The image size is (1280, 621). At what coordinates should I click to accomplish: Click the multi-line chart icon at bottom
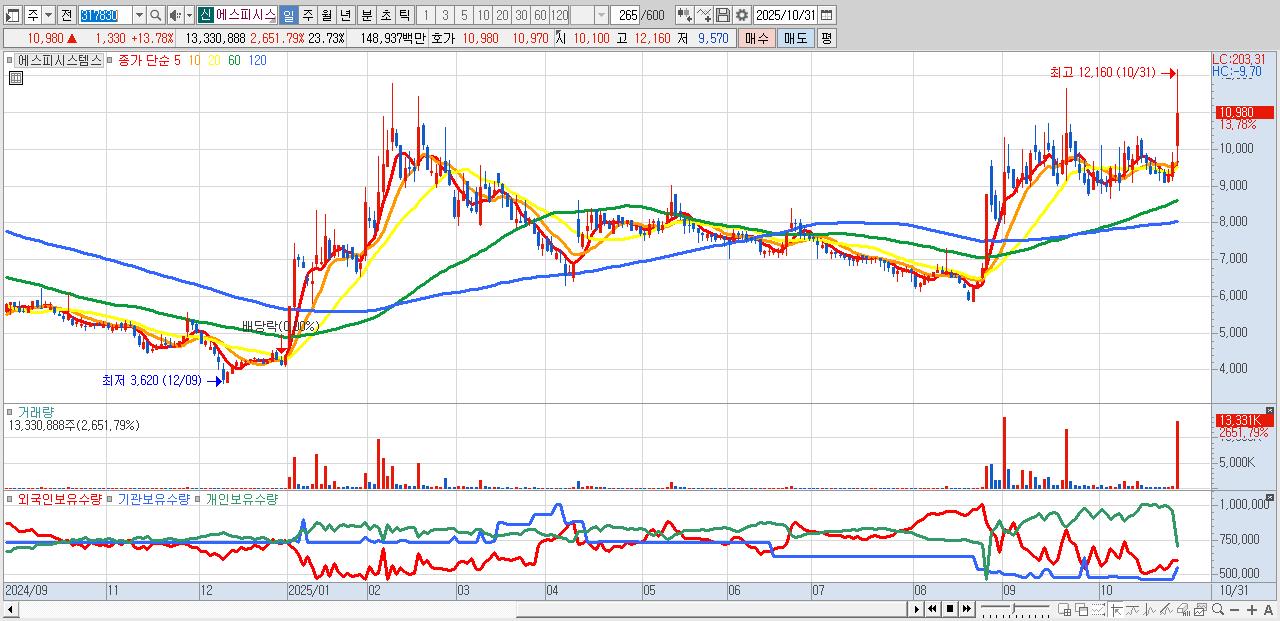(1166, 609)
